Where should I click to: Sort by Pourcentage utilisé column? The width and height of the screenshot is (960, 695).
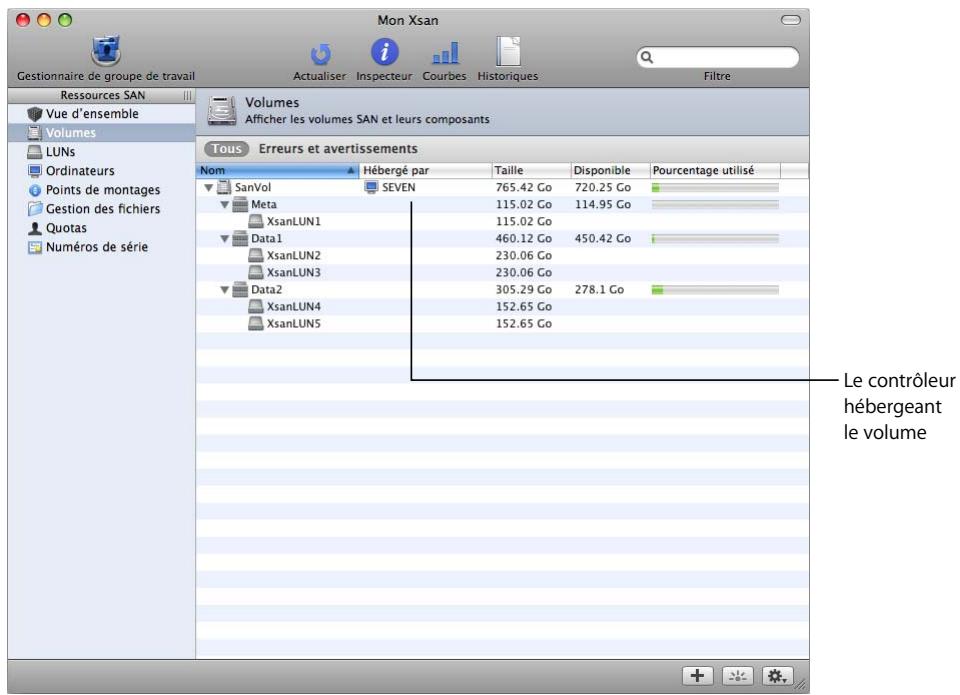tap(714, 170)
